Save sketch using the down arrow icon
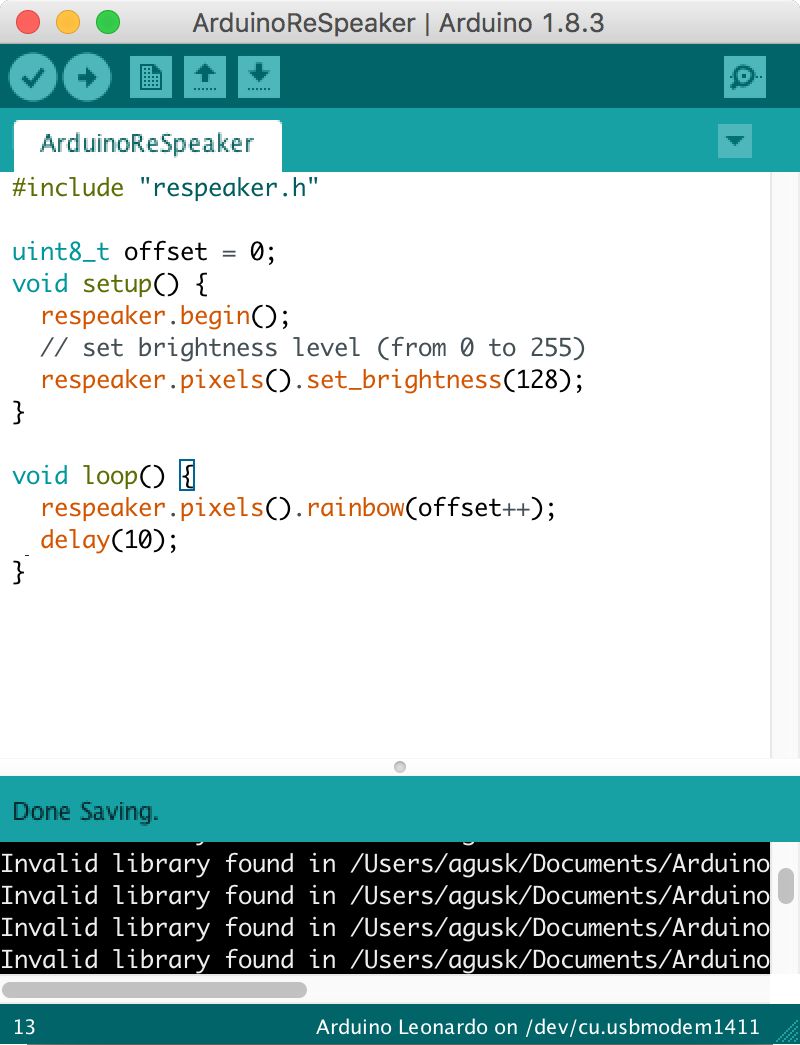This screenshot has height=1045, width=800. [x=259, y=77]
